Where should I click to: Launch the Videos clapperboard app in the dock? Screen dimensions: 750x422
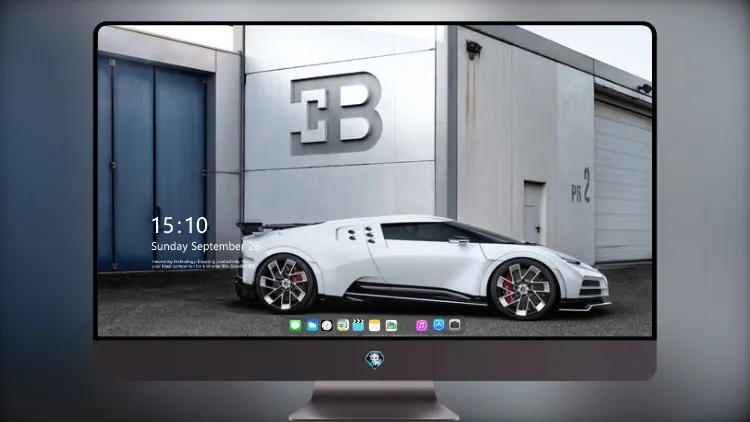[x=358, y=326]
